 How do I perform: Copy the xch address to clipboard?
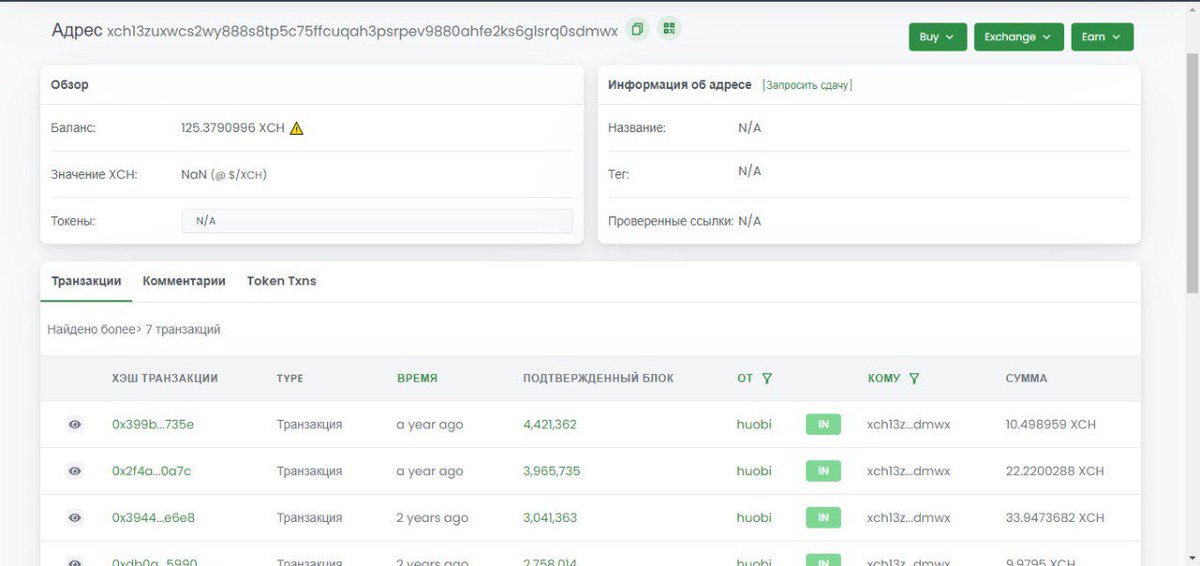[637, 30]
